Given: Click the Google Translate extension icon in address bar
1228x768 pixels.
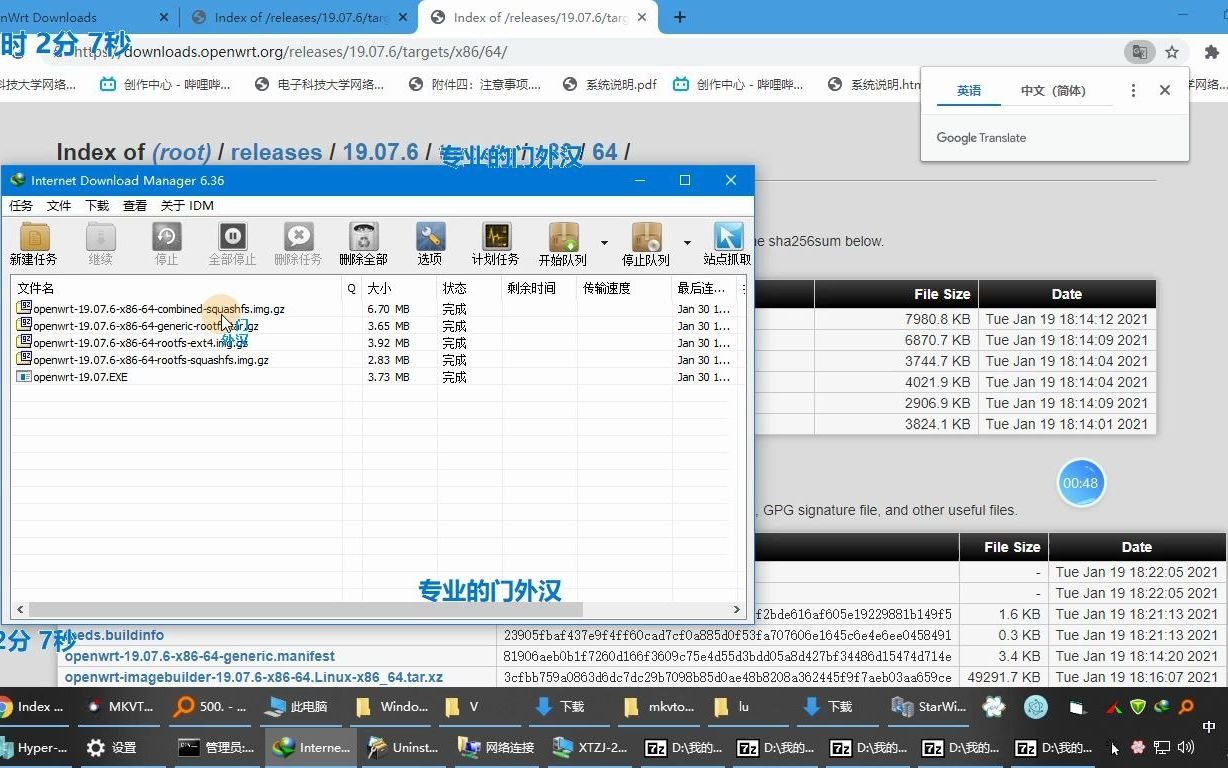Looking at the screenshot, I should (x=1140, y=51).
